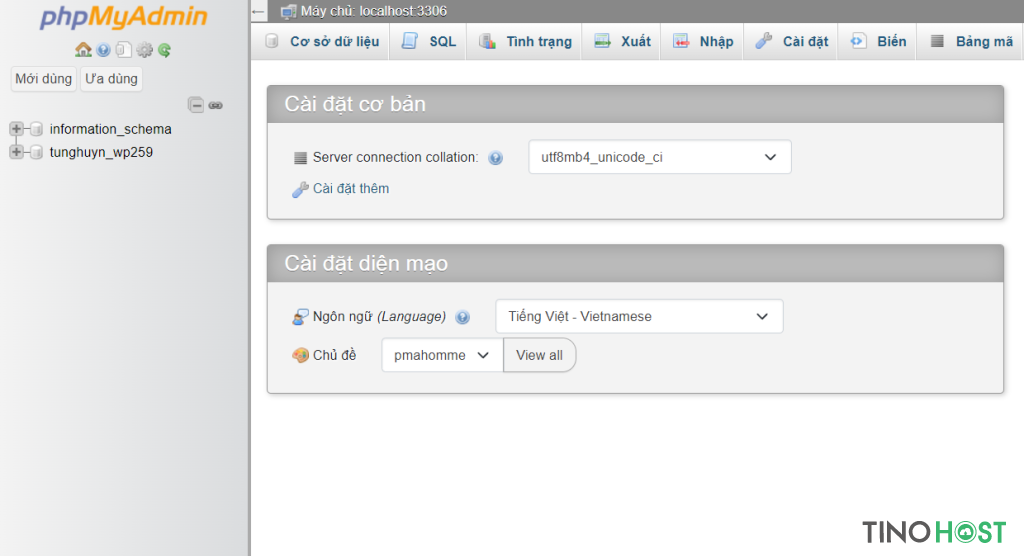Click tunghuyn_wp259 database icon
The image size is (1024, 556).
tap(37, 152)
